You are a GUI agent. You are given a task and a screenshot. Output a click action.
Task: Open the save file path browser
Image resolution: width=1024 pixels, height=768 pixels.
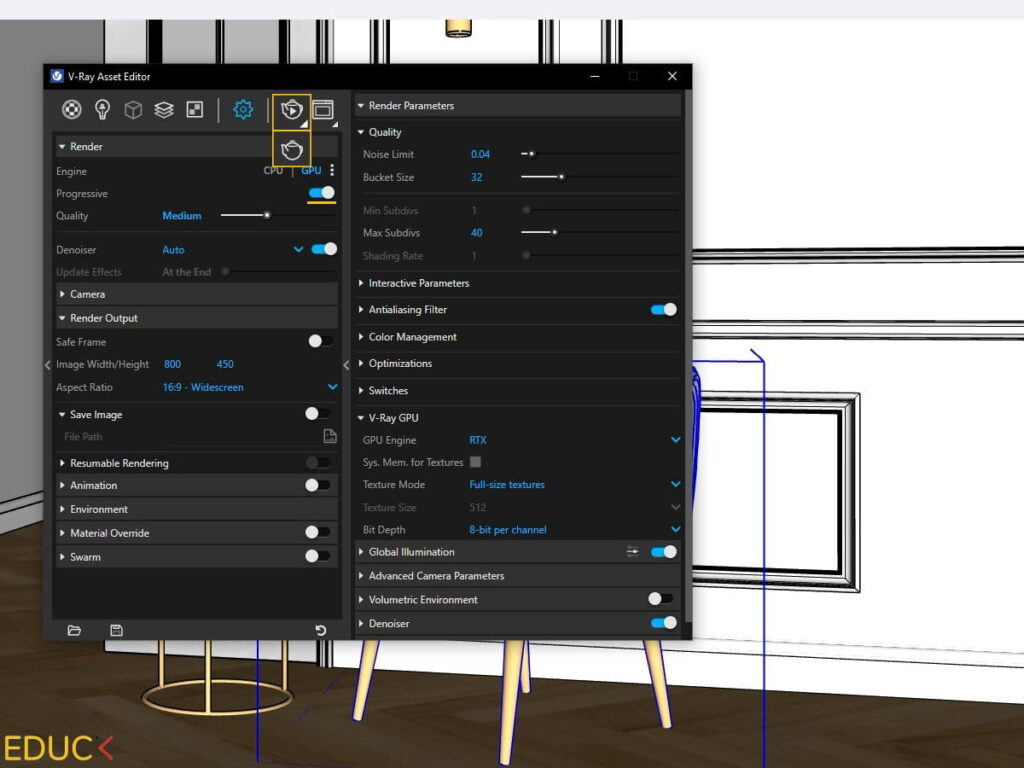[x=331, y=437]
